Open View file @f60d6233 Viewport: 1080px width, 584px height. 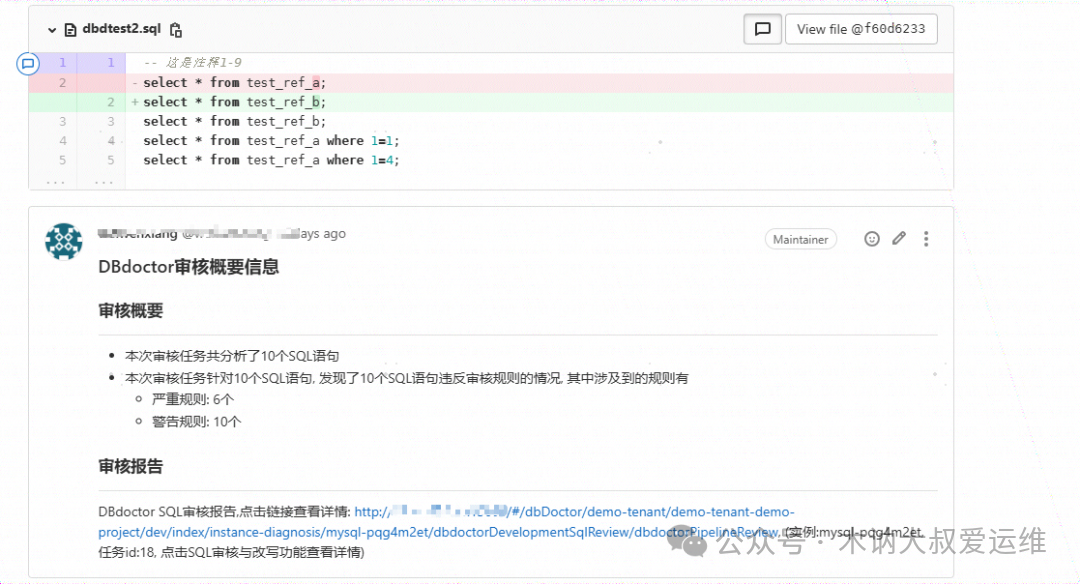click(x=861, y=29)
